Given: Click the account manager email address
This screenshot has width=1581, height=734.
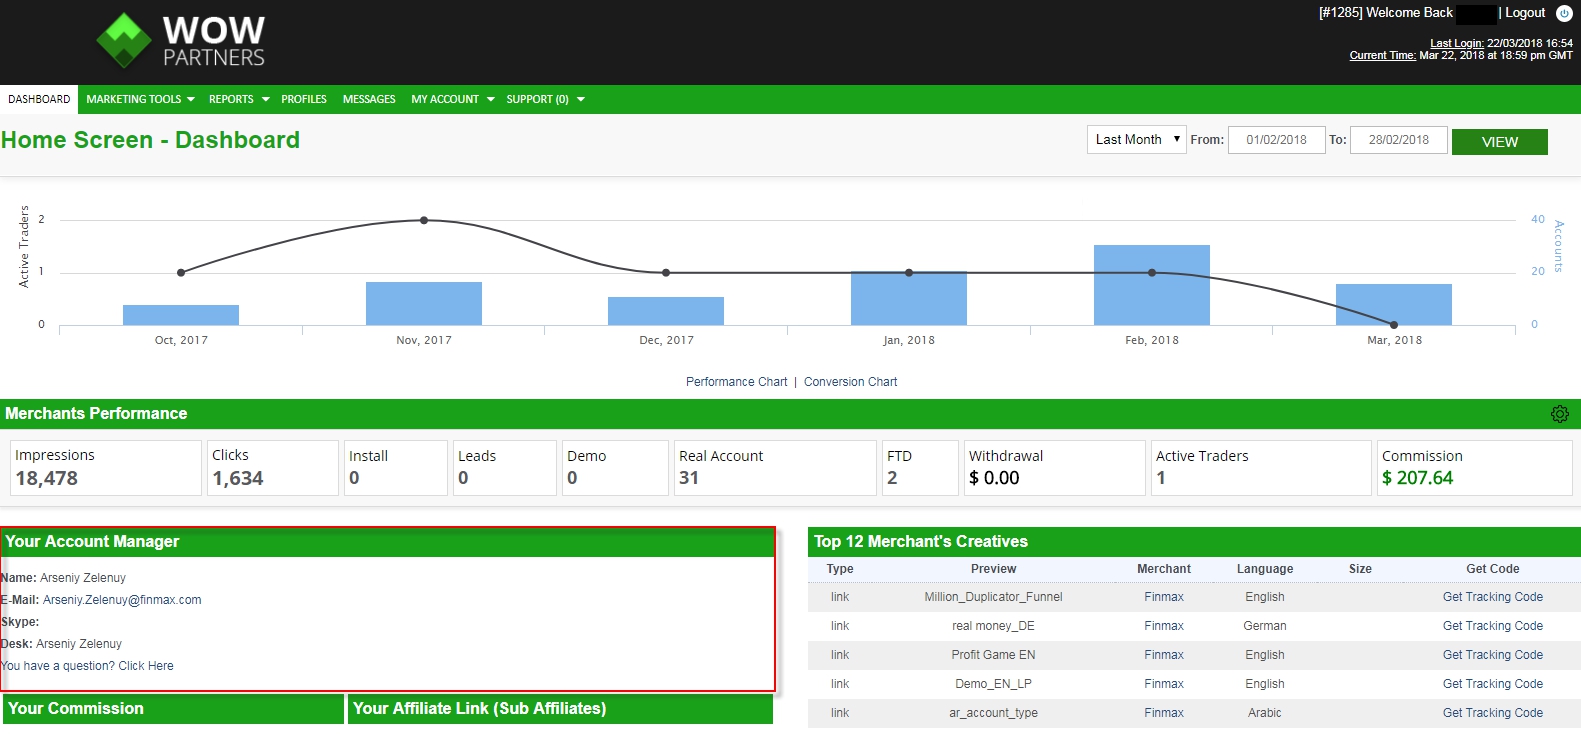Looking at the screenshot, I should (122, 600).
